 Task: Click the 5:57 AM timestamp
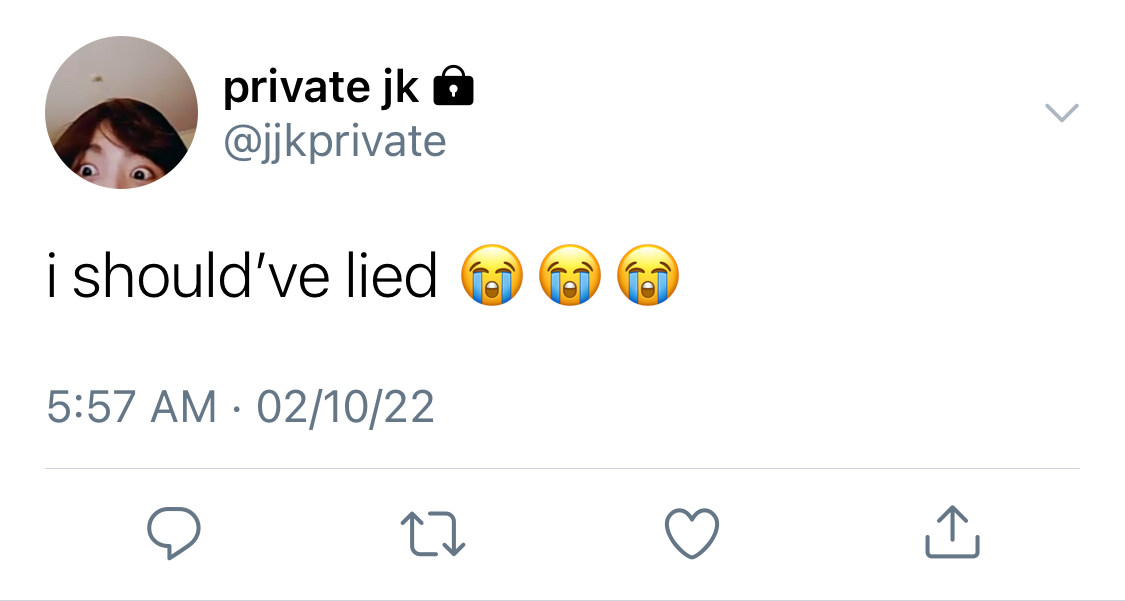coord(131,407)
